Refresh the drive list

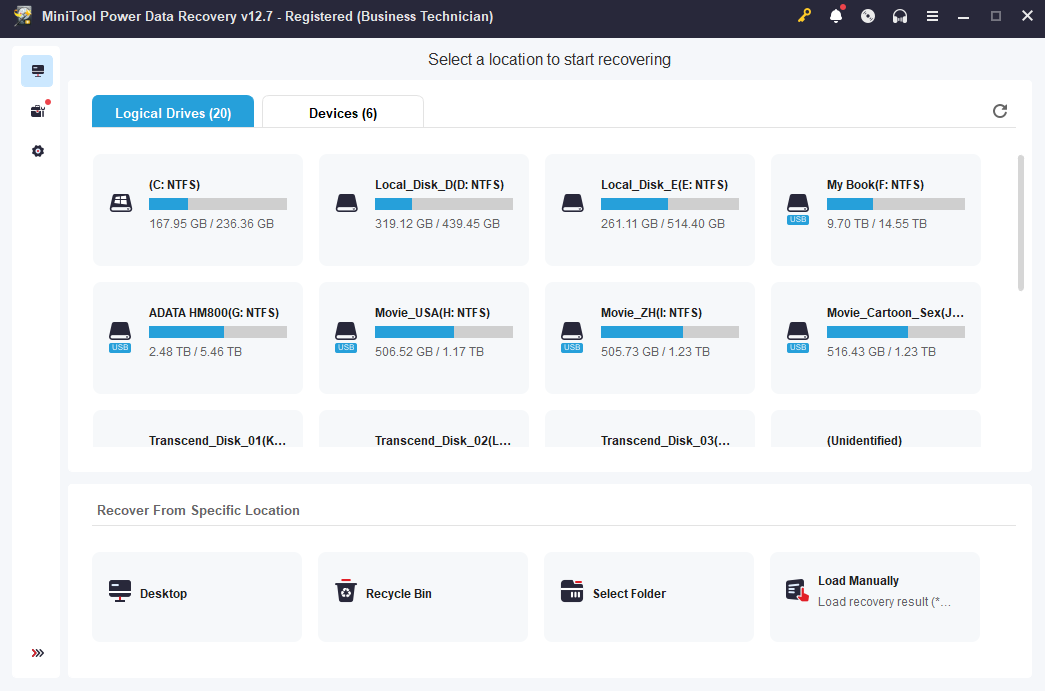pyautogui.click(x=1000, y=111)
